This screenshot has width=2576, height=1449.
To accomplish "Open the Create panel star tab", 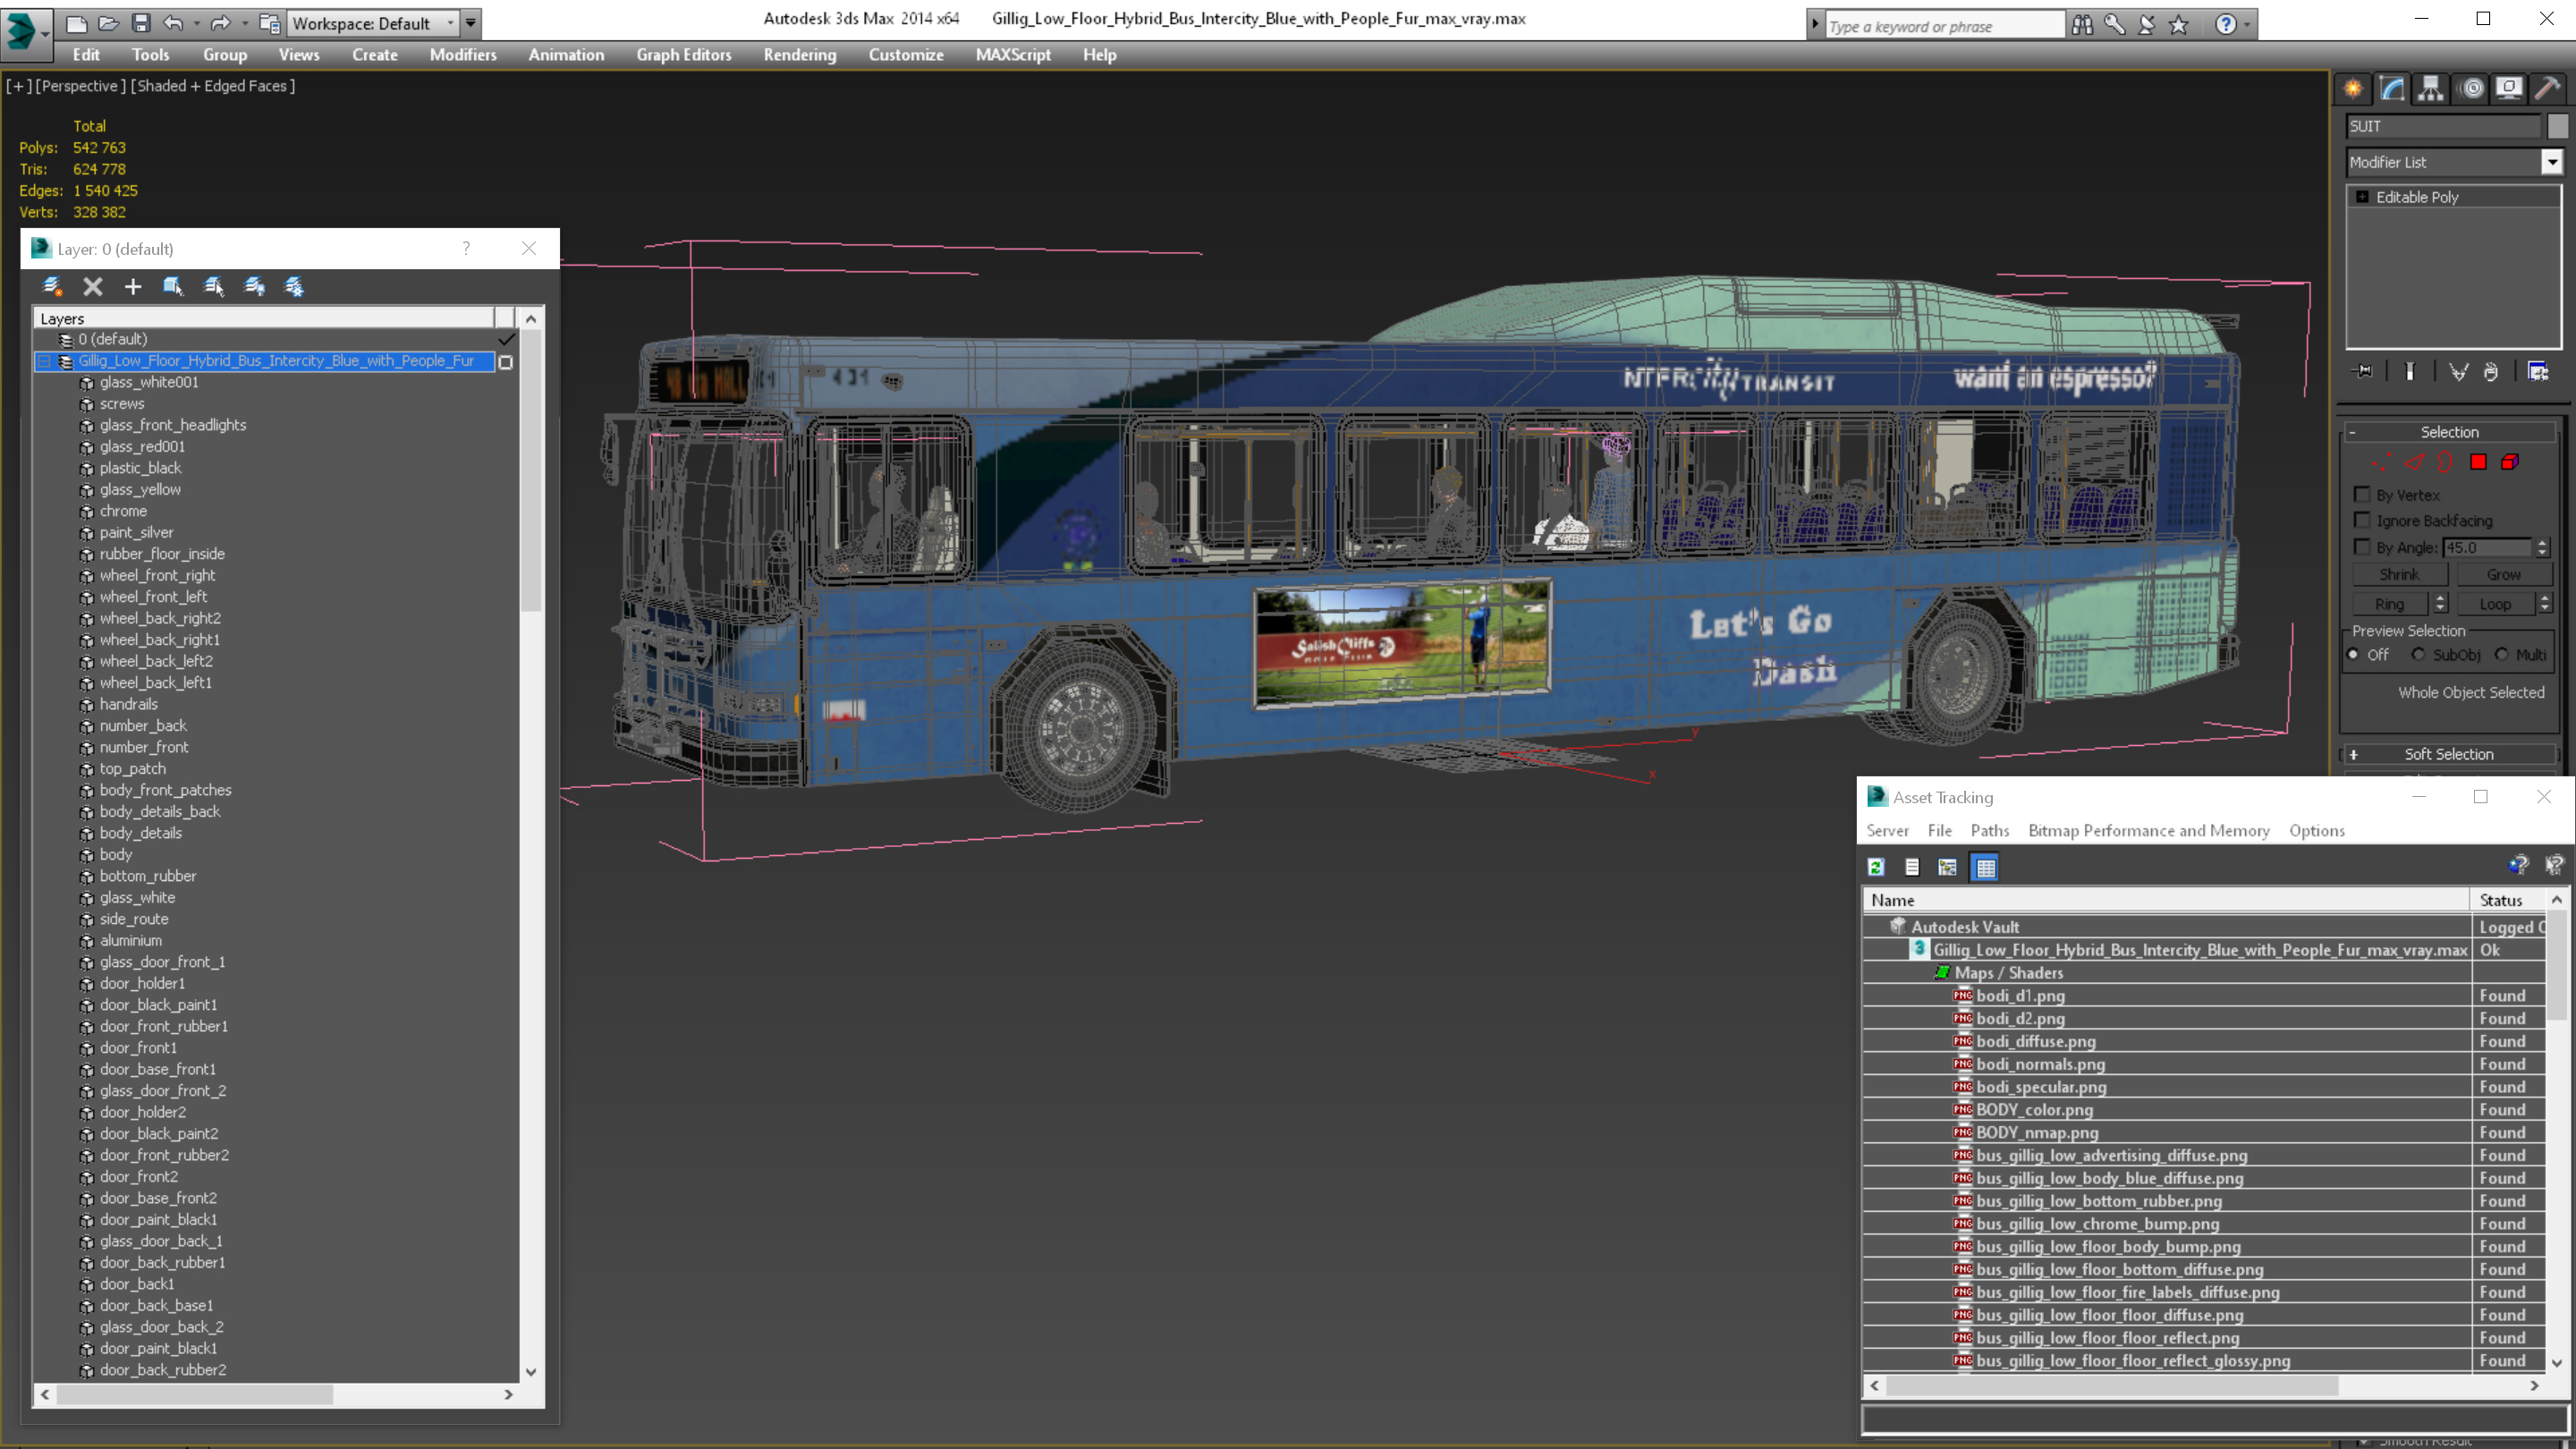I will (x=2353, y=89).
